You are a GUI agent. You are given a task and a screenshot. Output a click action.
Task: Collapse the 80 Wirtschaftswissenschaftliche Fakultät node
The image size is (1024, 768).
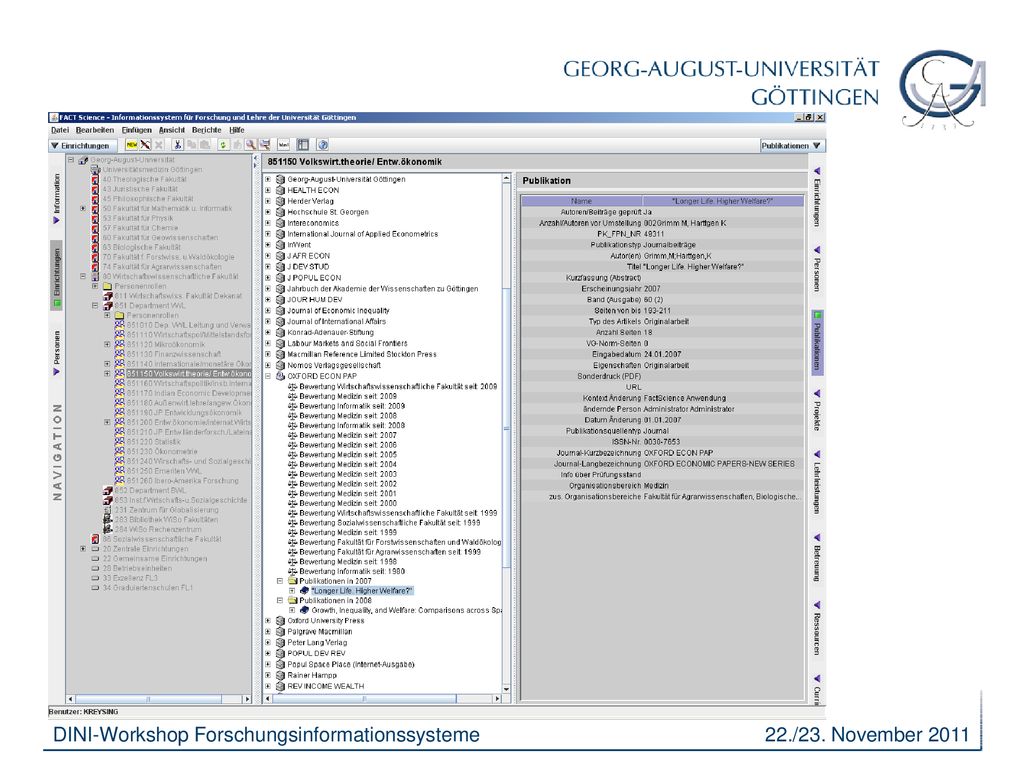pos(83,276)
